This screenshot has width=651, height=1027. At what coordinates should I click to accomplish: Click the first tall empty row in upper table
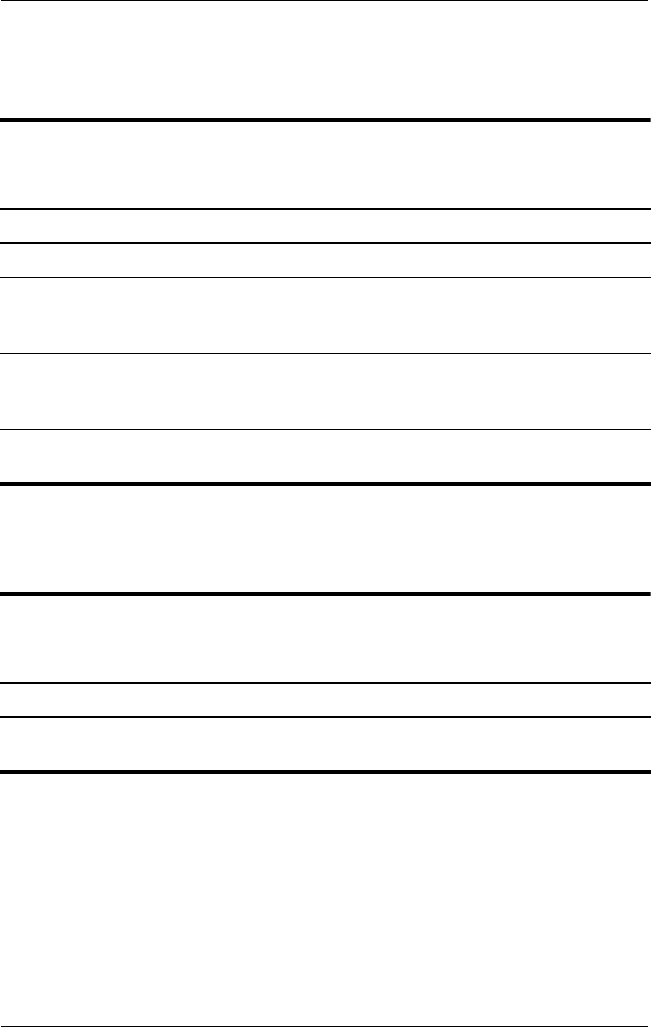tap(326, 316)
